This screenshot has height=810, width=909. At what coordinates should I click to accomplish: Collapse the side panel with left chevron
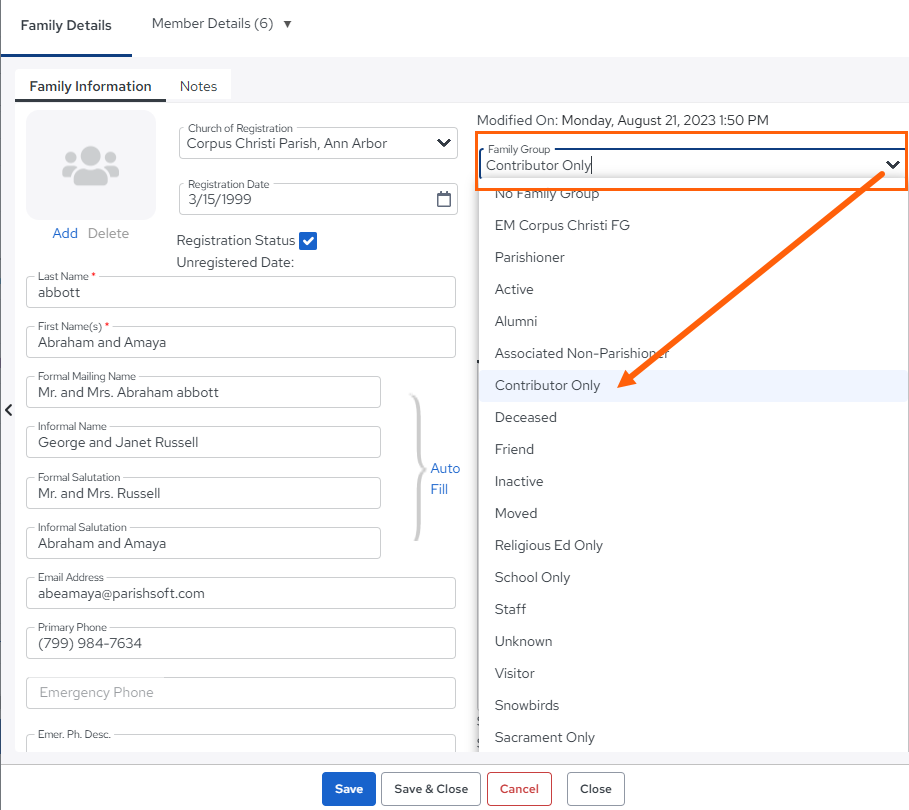coord(9,411)
